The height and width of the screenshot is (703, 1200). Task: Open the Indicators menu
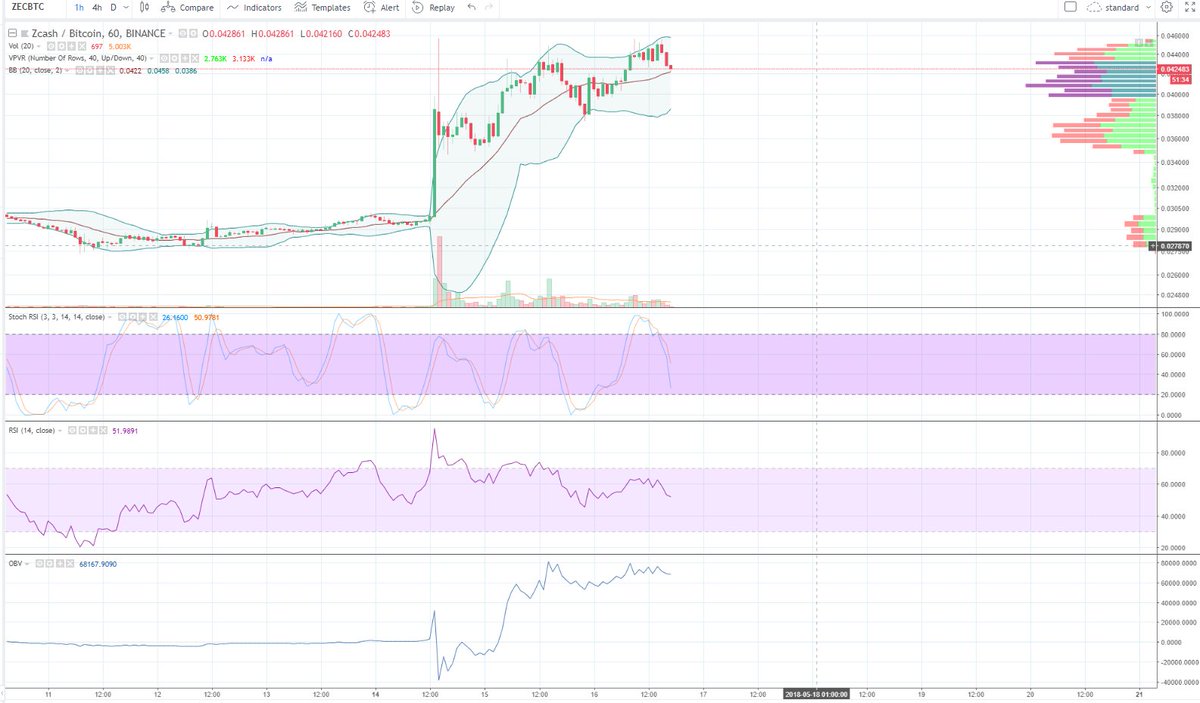(x=254, y=8)
